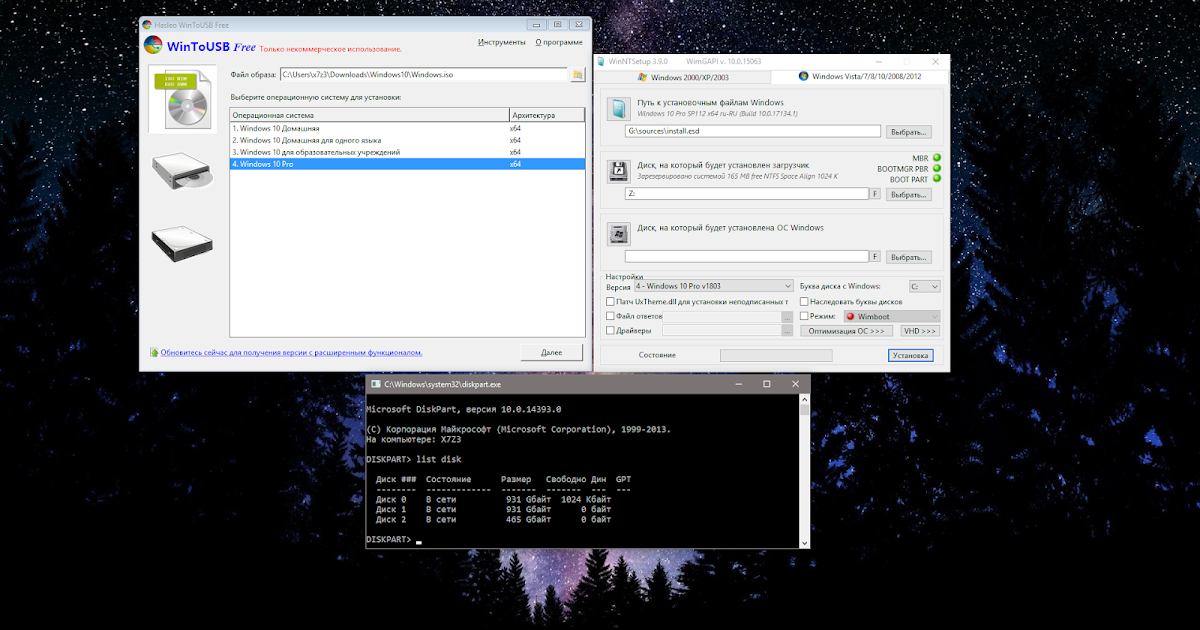Click the diskpart window vertical scrollbar
Viewport: 1200px width, 630px height.
pyautogui.click(x=805, y=469)
